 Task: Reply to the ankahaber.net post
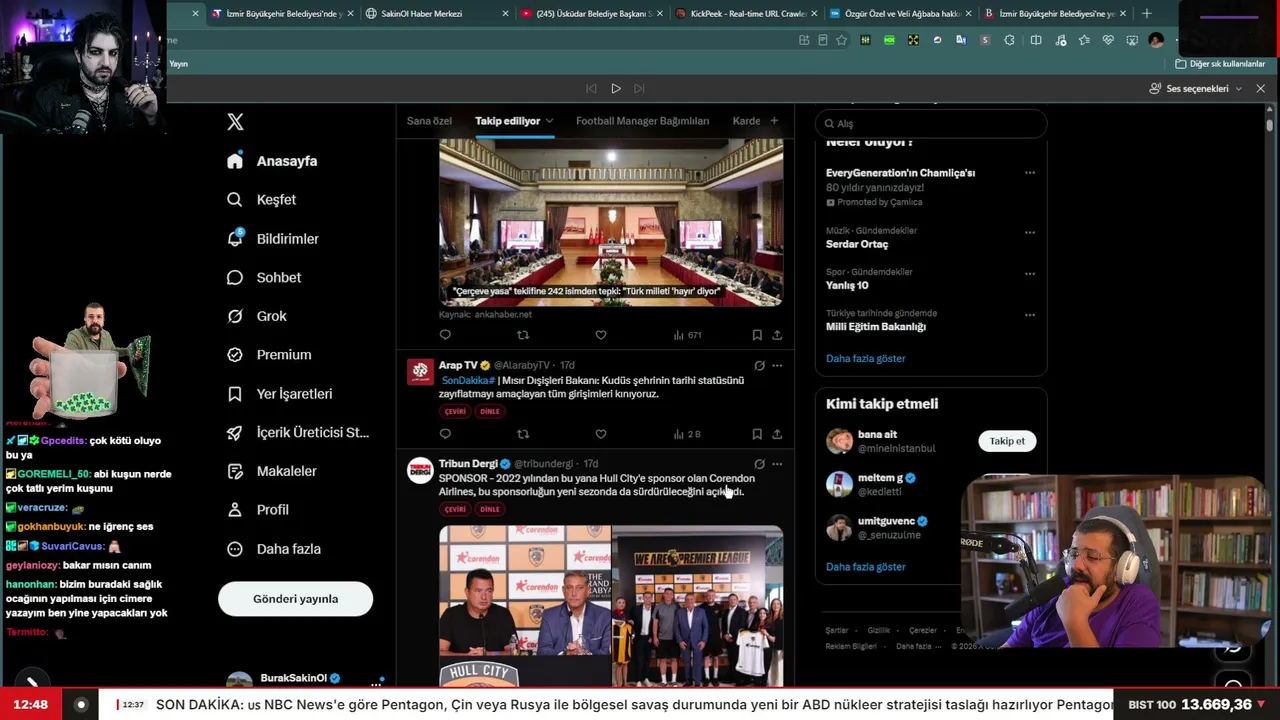(x=445, y=335)
